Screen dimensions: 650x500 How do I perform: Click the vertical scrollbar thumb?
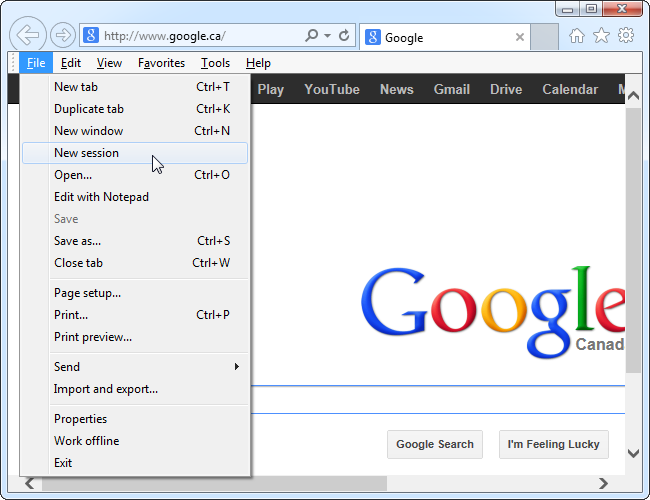coord(633,240)
